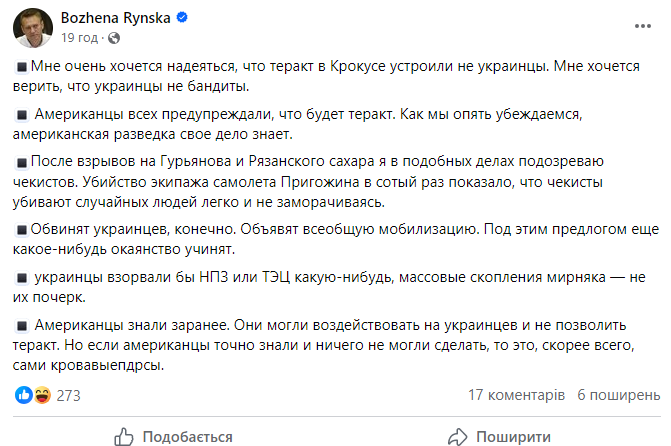Open the "17 коментарів" comments link
This screenshot has width=671, height=446.
515,396
